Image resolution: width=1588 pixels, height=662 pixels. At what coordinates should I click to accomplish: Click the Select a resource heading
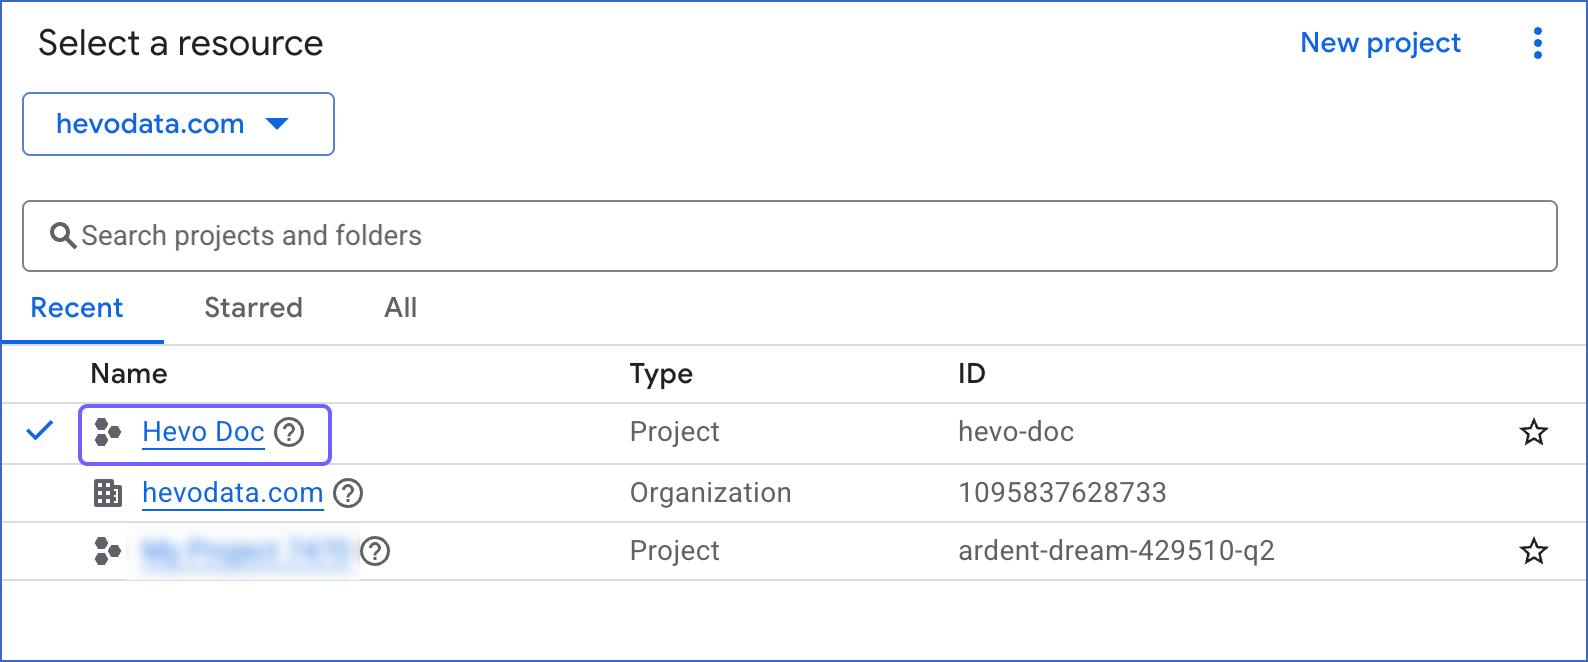(x=181, y=43)
